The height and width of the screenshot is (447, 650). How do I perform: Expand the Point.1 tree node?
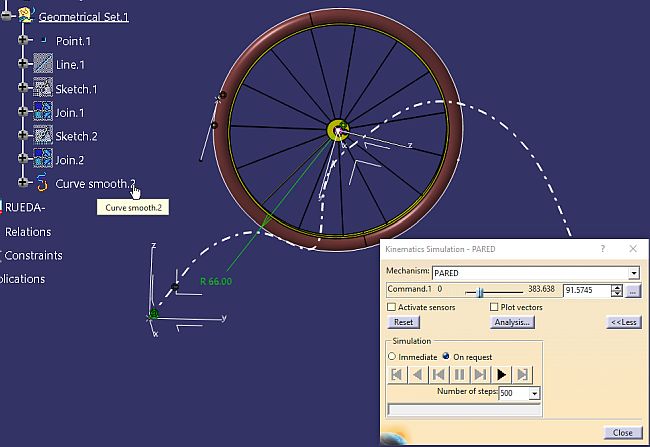click(x=23, y=40)
